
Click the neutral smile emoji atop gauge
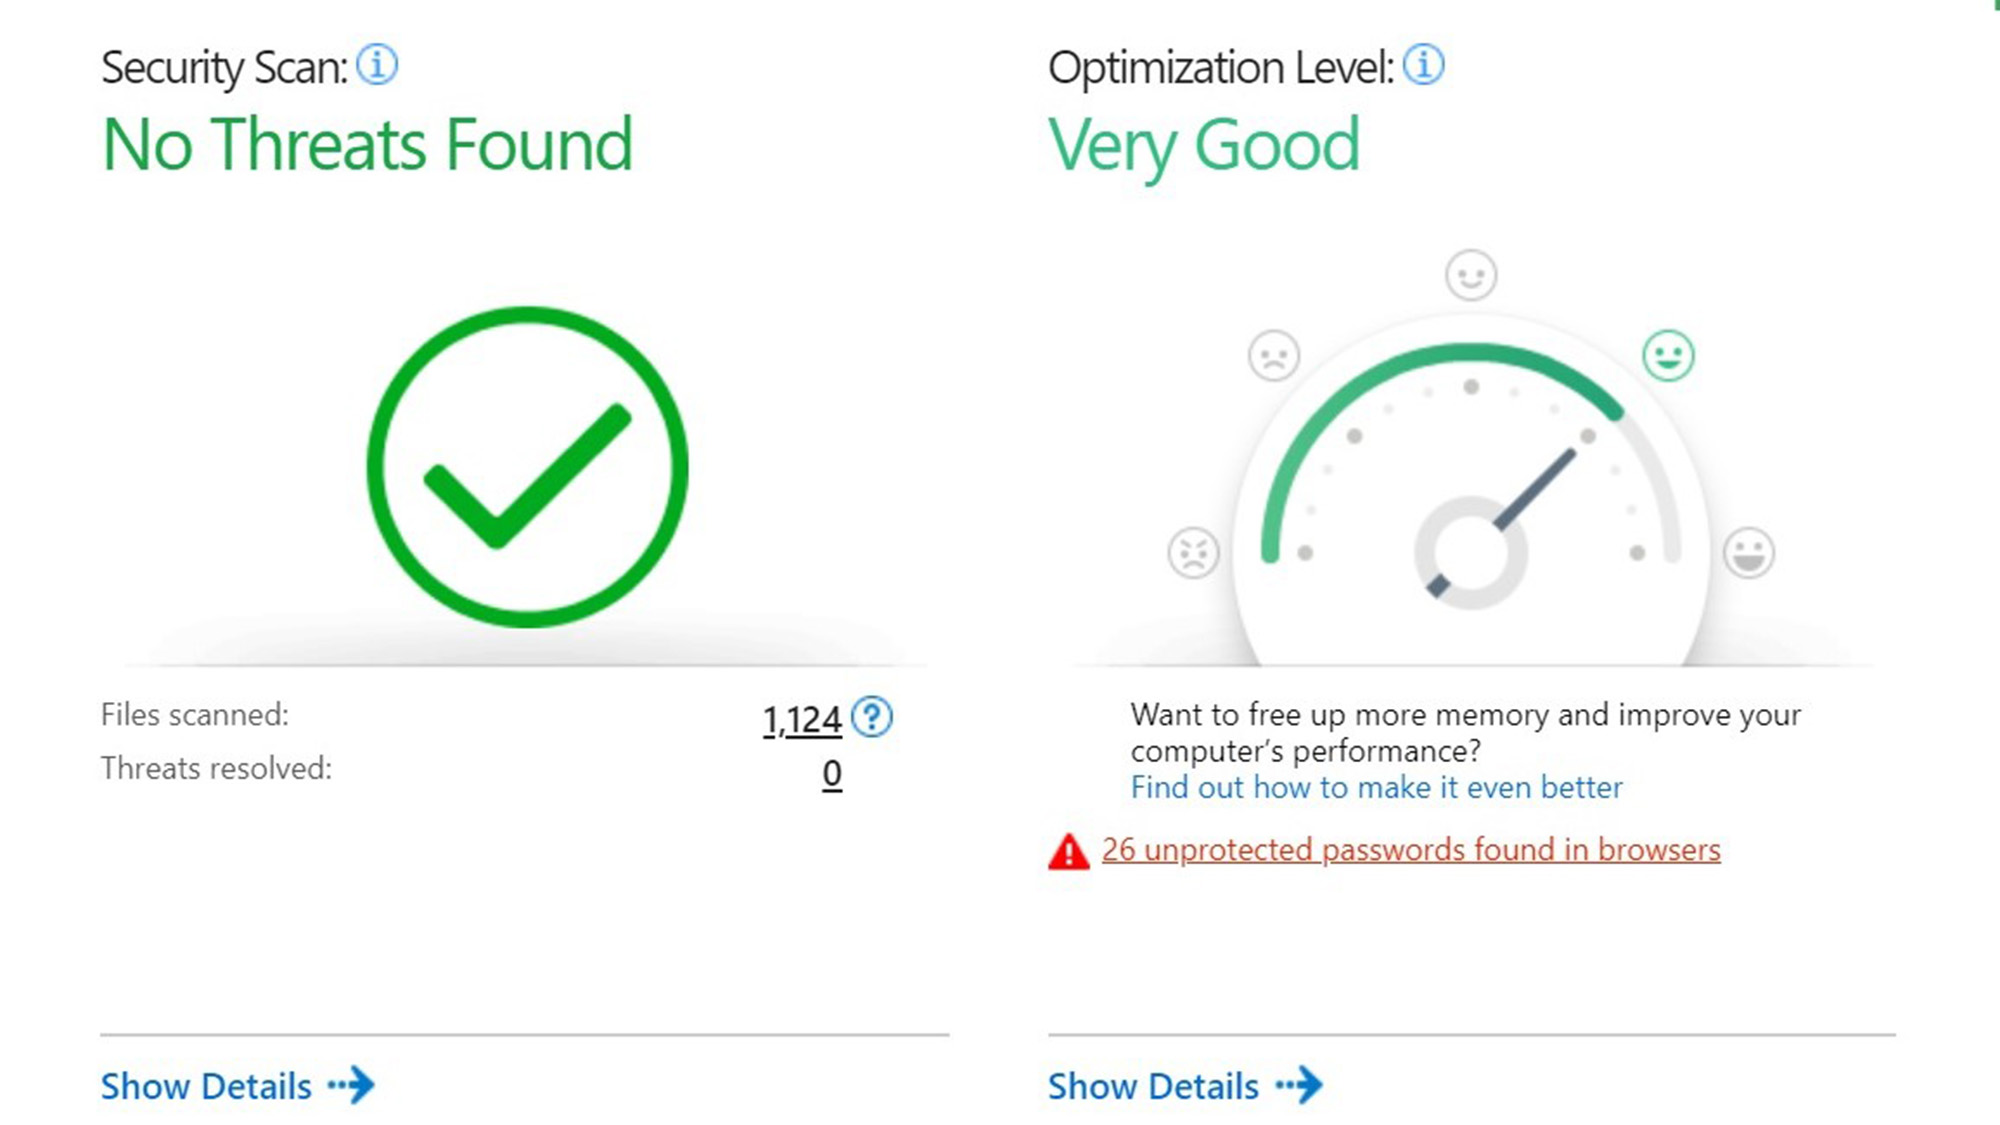coord(1471,275)
